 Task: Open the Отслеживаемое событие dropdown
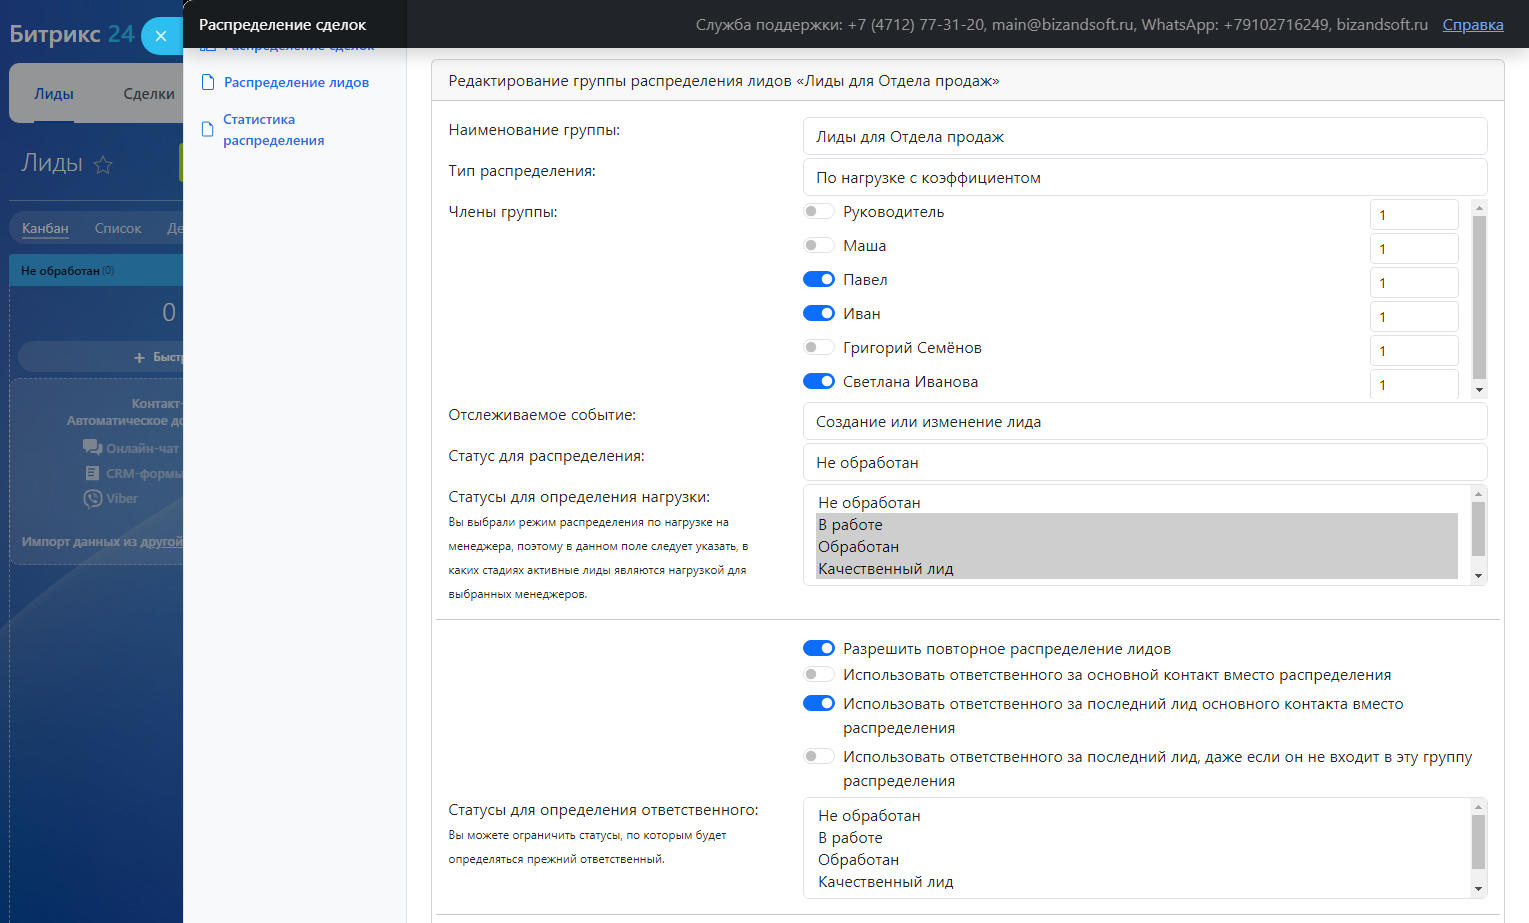(1144, 422)
